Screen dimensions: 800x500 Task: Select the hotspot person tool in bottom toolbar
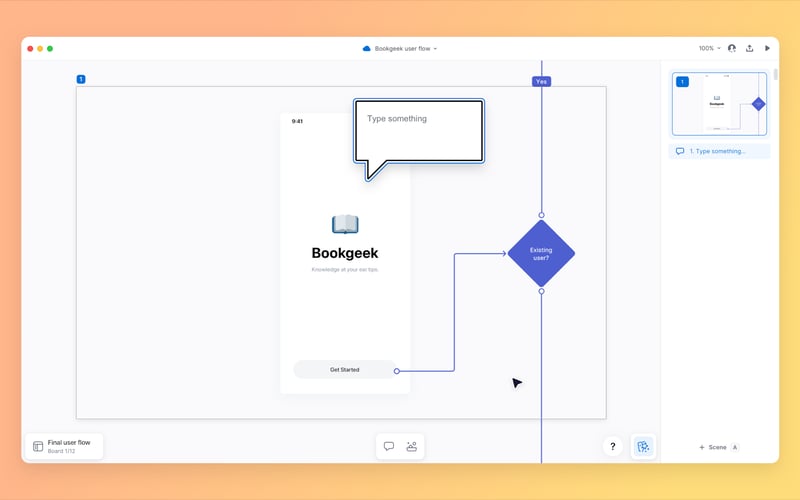click(412, 446)
